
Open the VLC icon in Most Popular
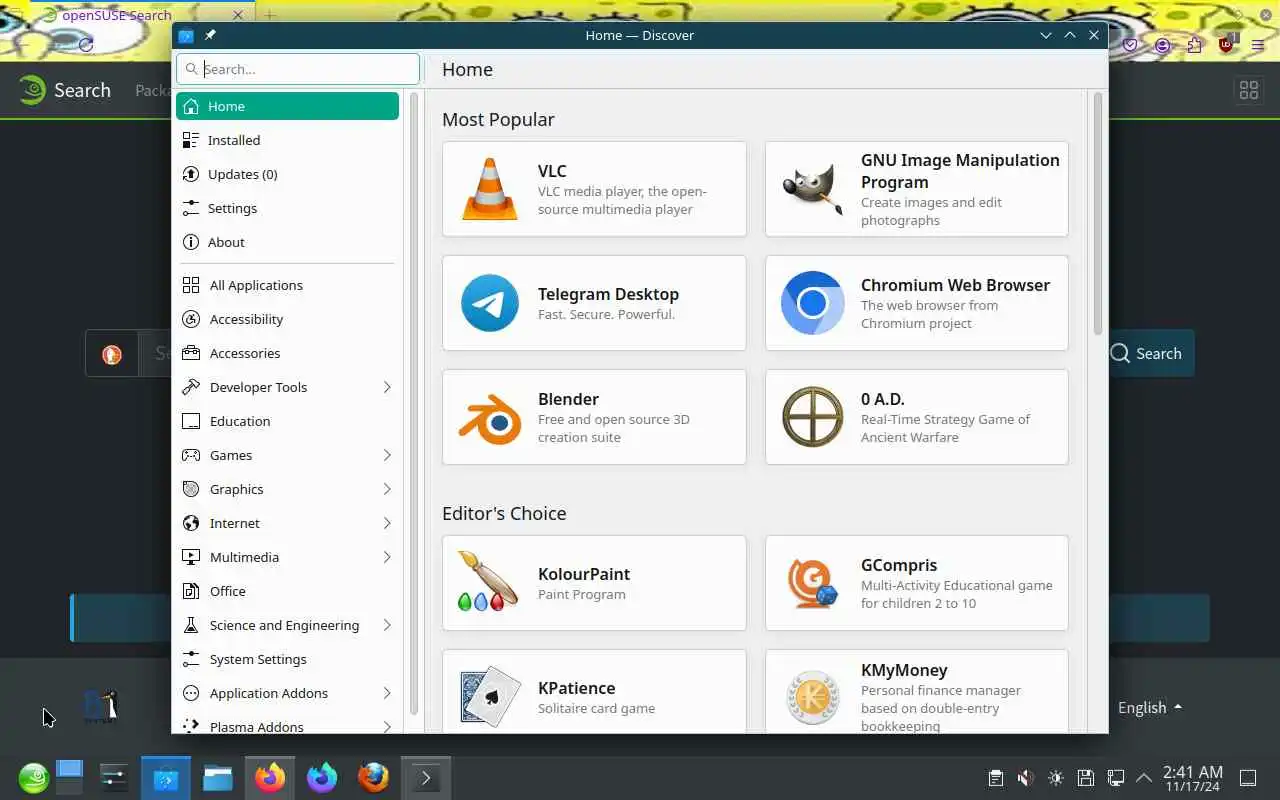(490, 189)
